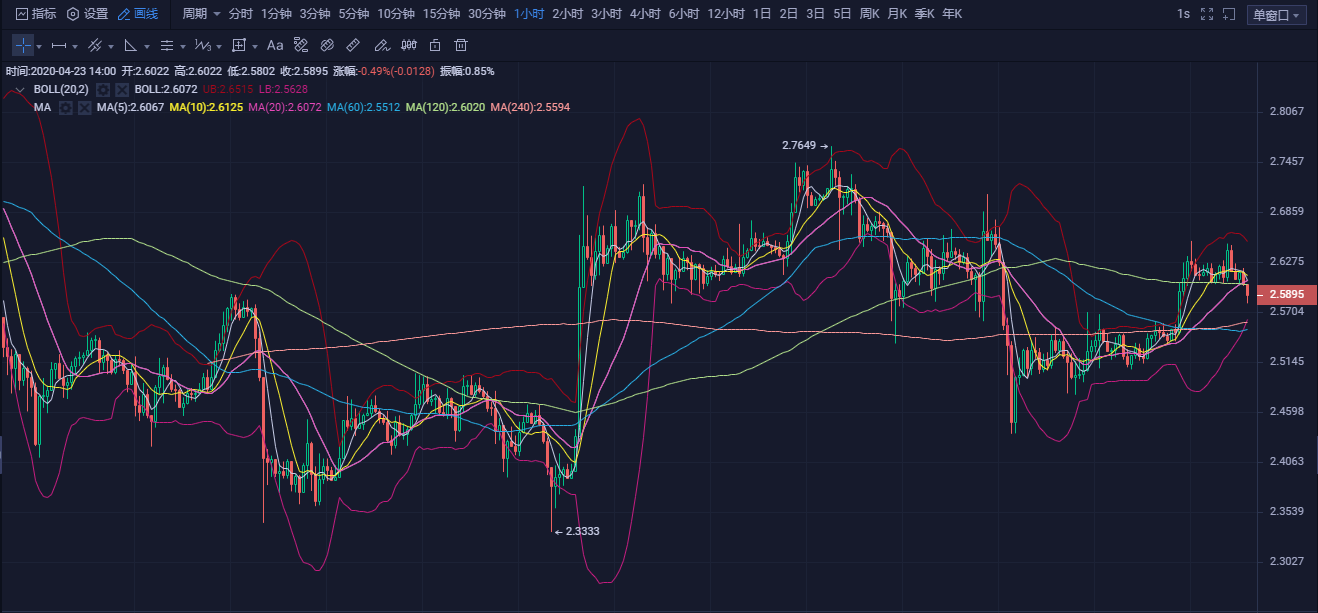Collapse the indicator legend chevron
The height and width of the screenshot is (613, 1318).
pos(19,90)
